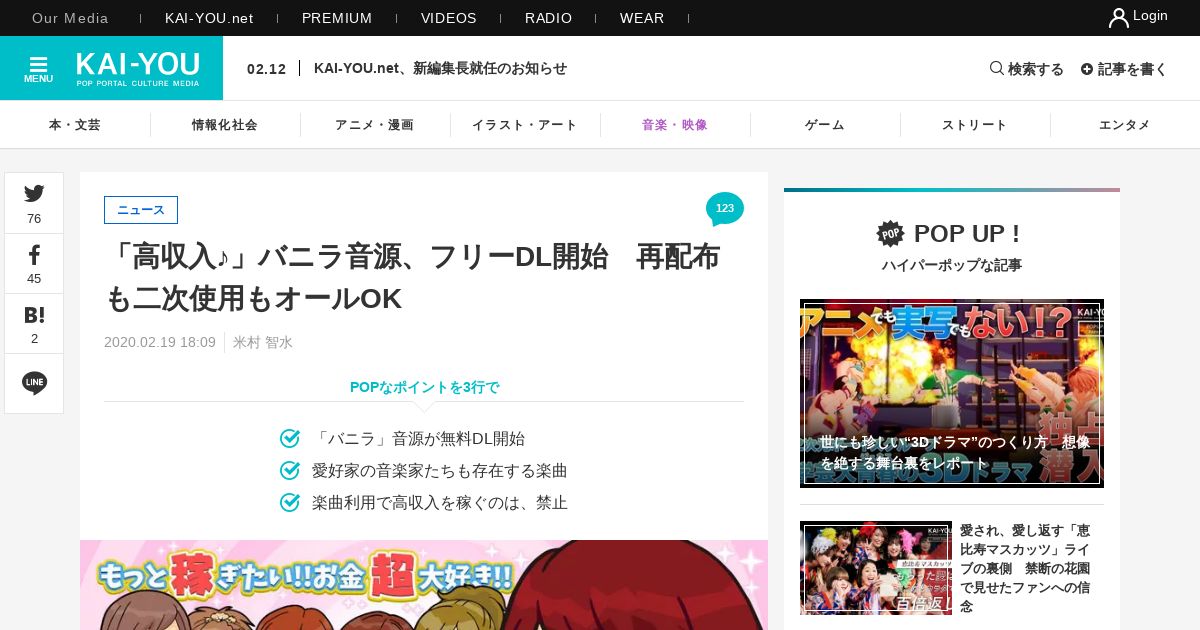The height and width of the screenshot is (630, 1200).
Task: Open 恵比寿マスカッツ article thumbnail
Action: pyautogui.click(x=876, y=568)
